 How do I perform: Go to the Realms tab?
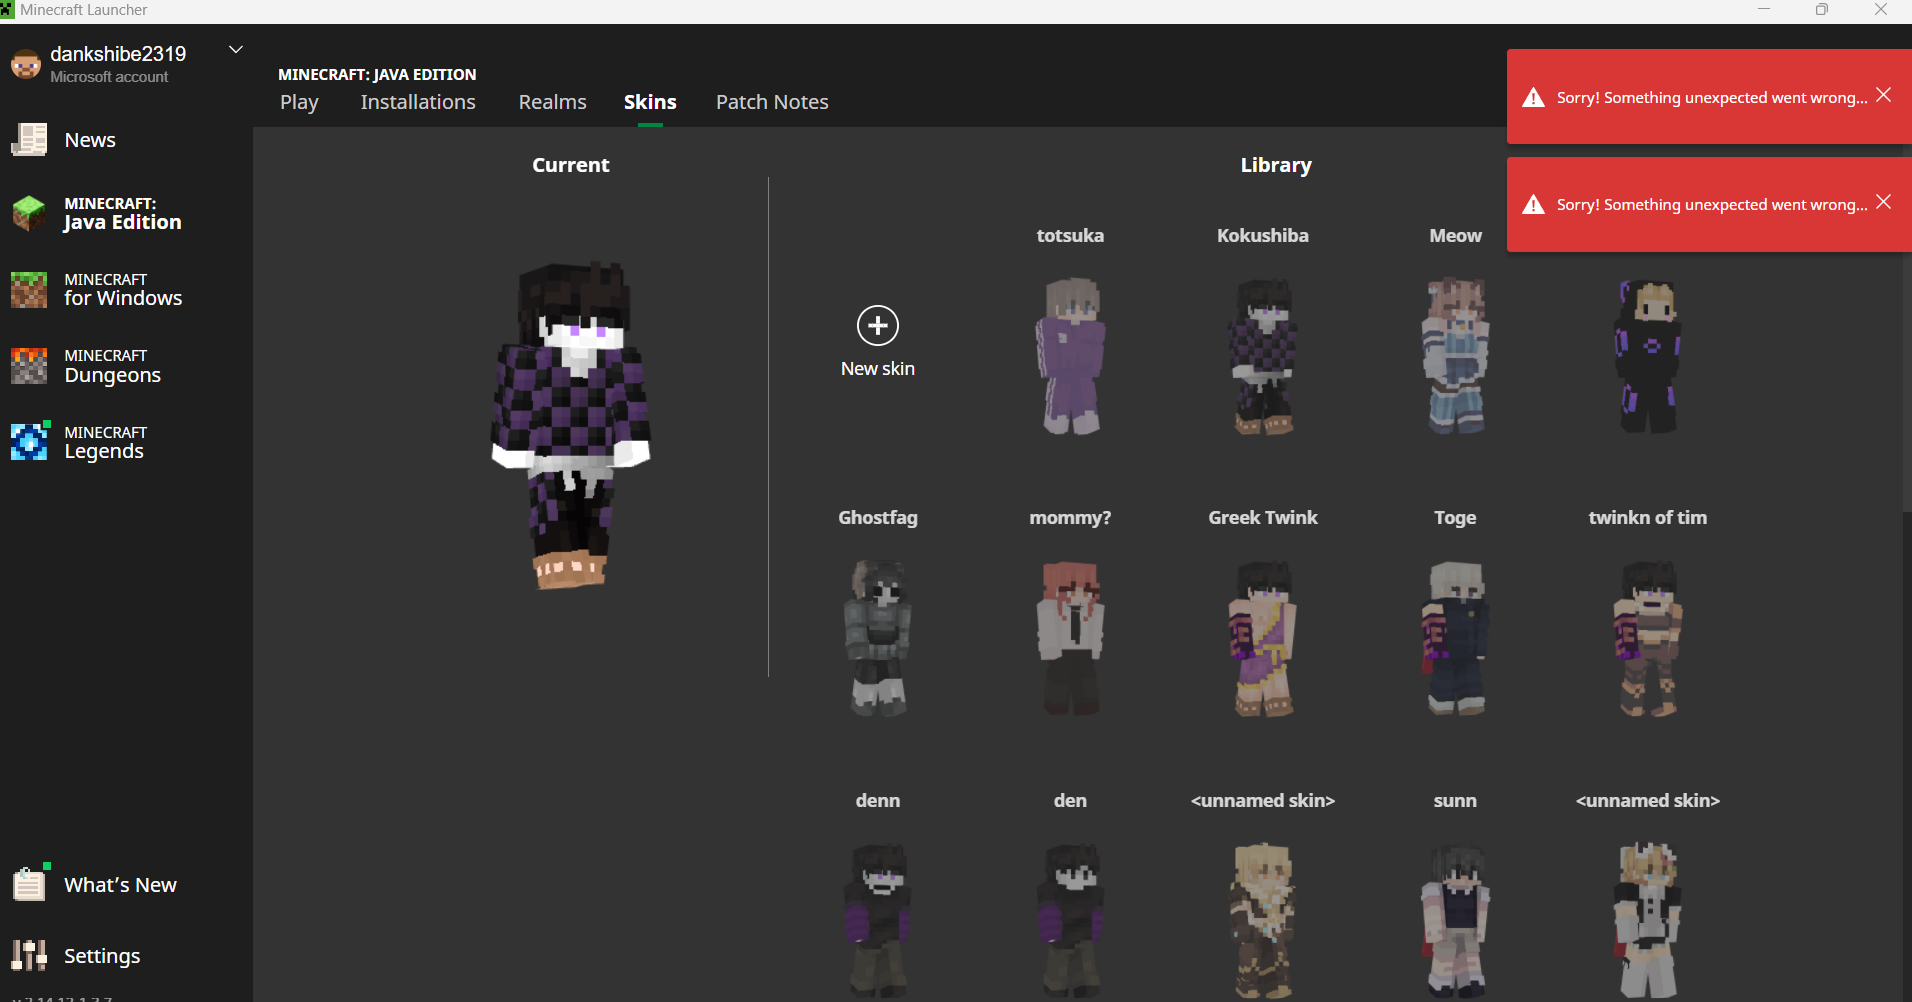point(552,102)
